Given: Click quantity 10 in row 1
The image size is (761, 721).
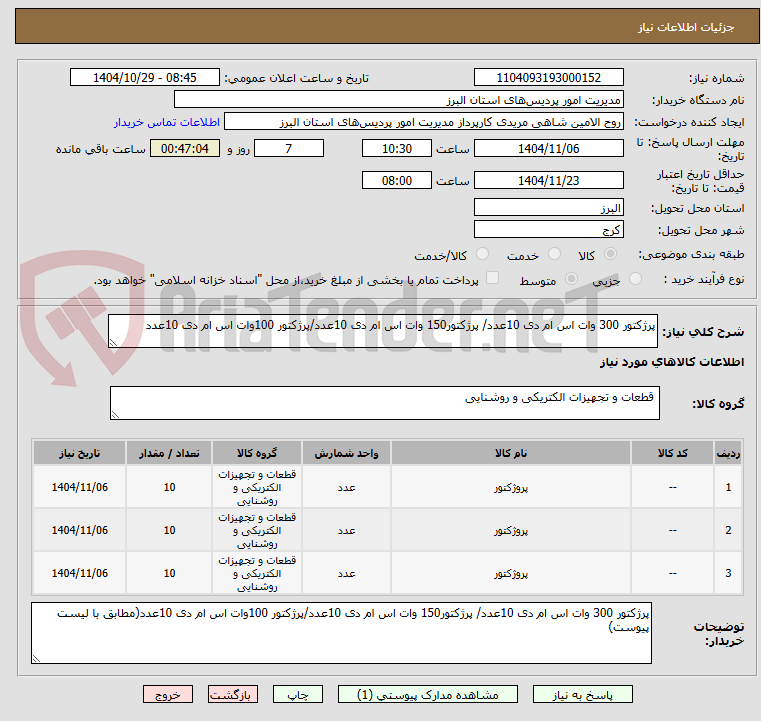Looking at the screenshot, I should [169, 487].
